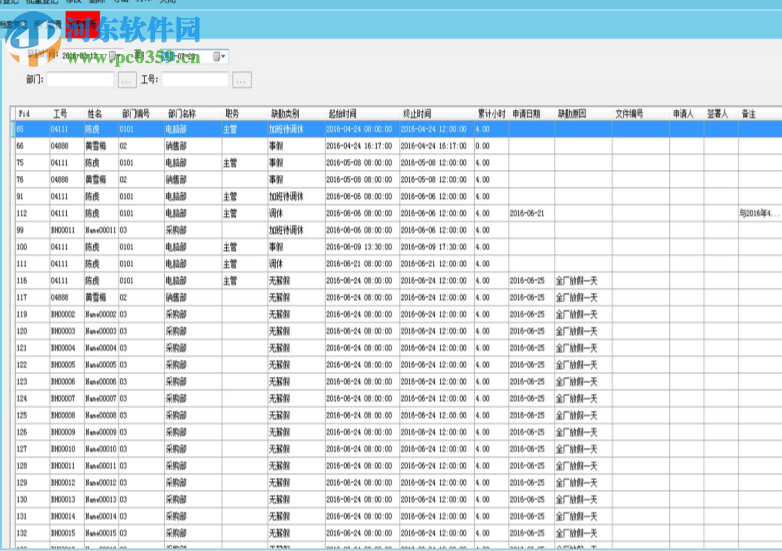The image size is (782, 551).
Task: Click the 签署人 column header
Action: point(718,114)
